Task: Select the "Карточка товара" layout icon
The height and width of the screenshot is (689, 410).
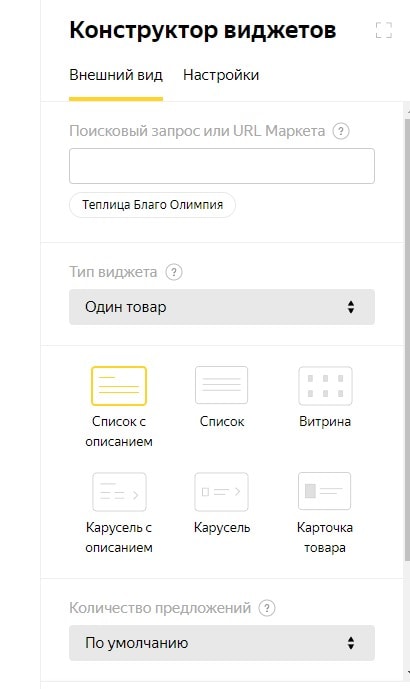Action: pos(325,491)
